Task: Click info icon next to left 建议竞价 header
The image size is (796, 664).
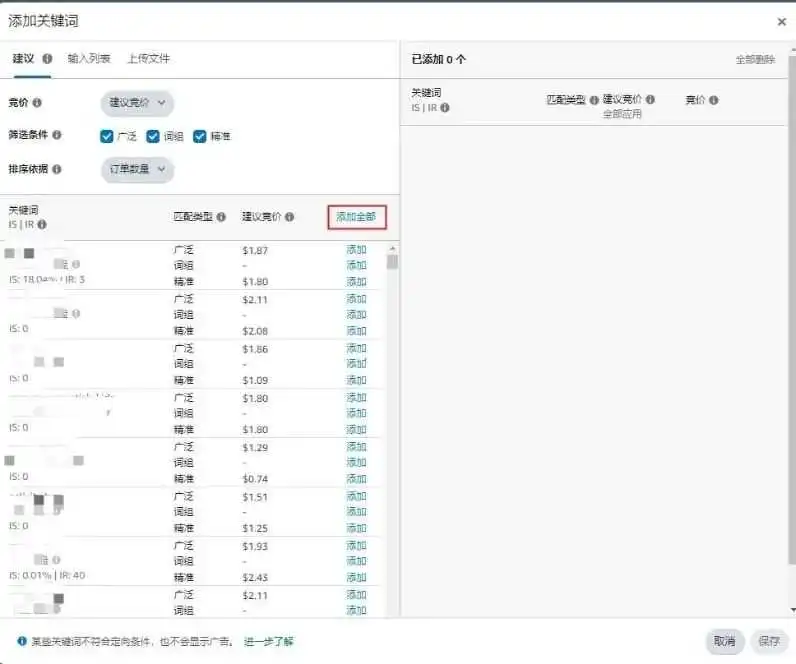Action: click(289, 217)
